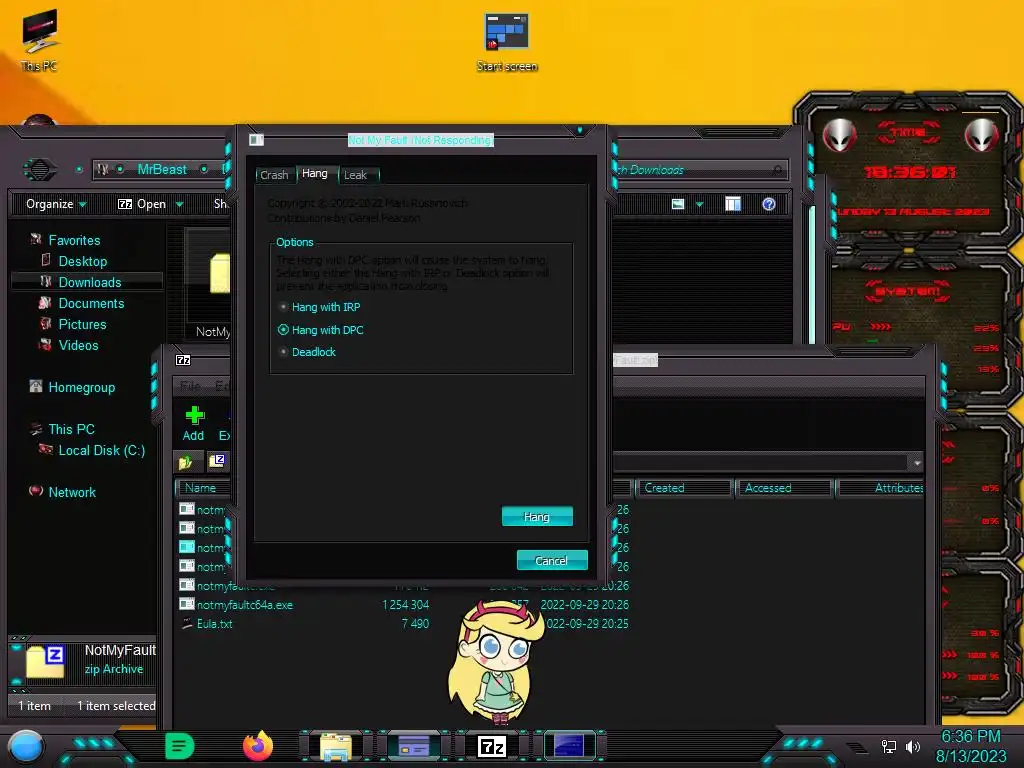
Task: Select Eula.txt in 7-Zip list
Action: tap(214, 624)
